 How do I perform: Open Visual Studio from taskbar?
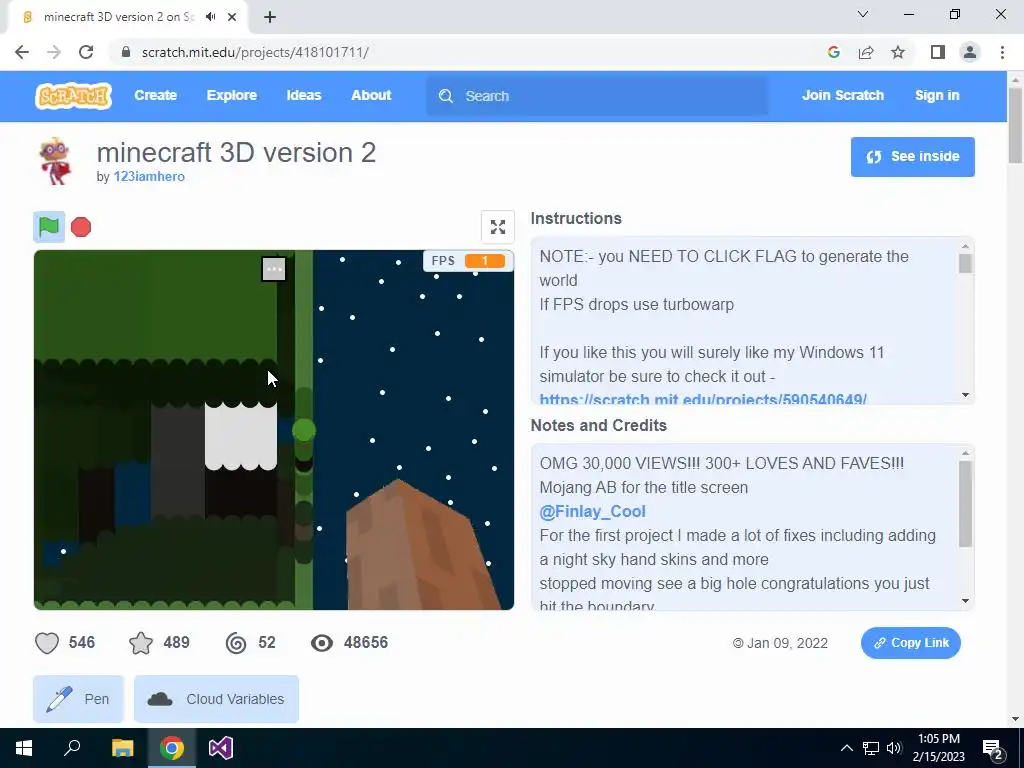(221, 748)
